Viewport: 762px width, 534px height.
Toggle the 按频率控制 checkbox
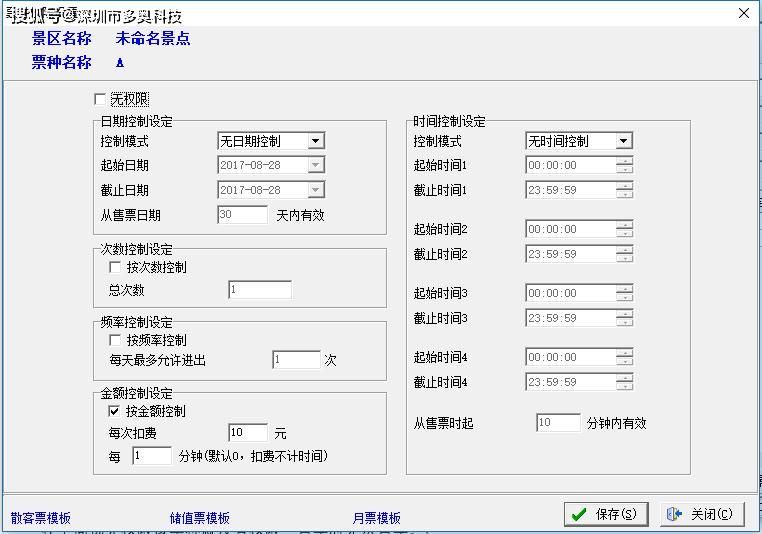pos(115,340)
